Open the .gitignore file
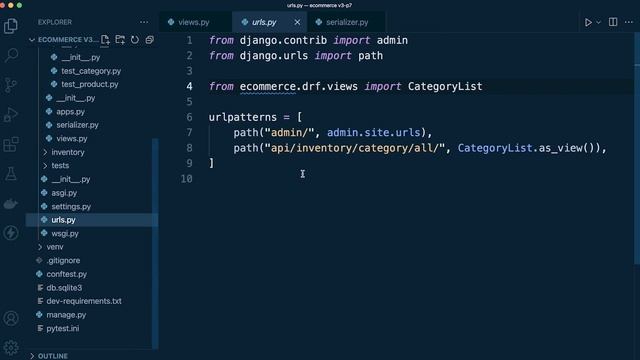 pos(63,260)
